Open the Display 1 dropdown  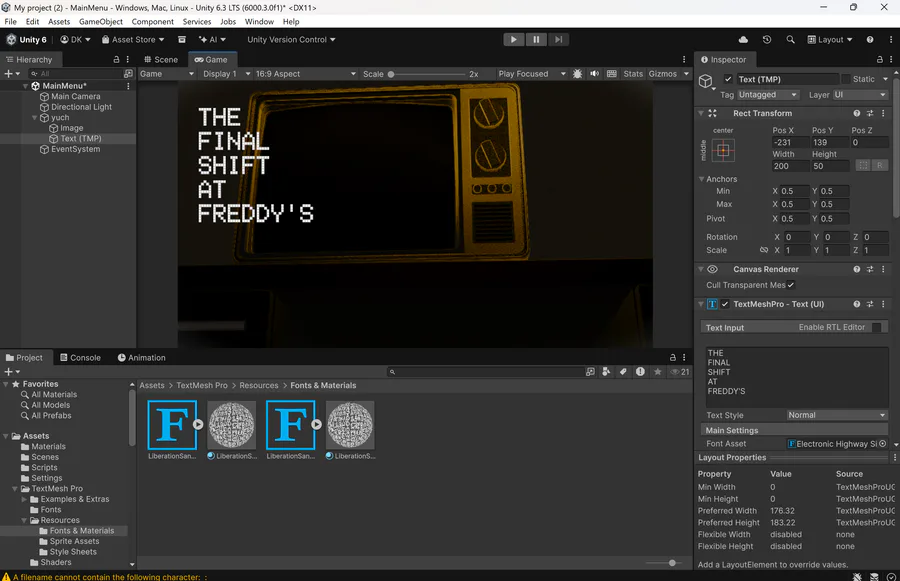point(227,73)
